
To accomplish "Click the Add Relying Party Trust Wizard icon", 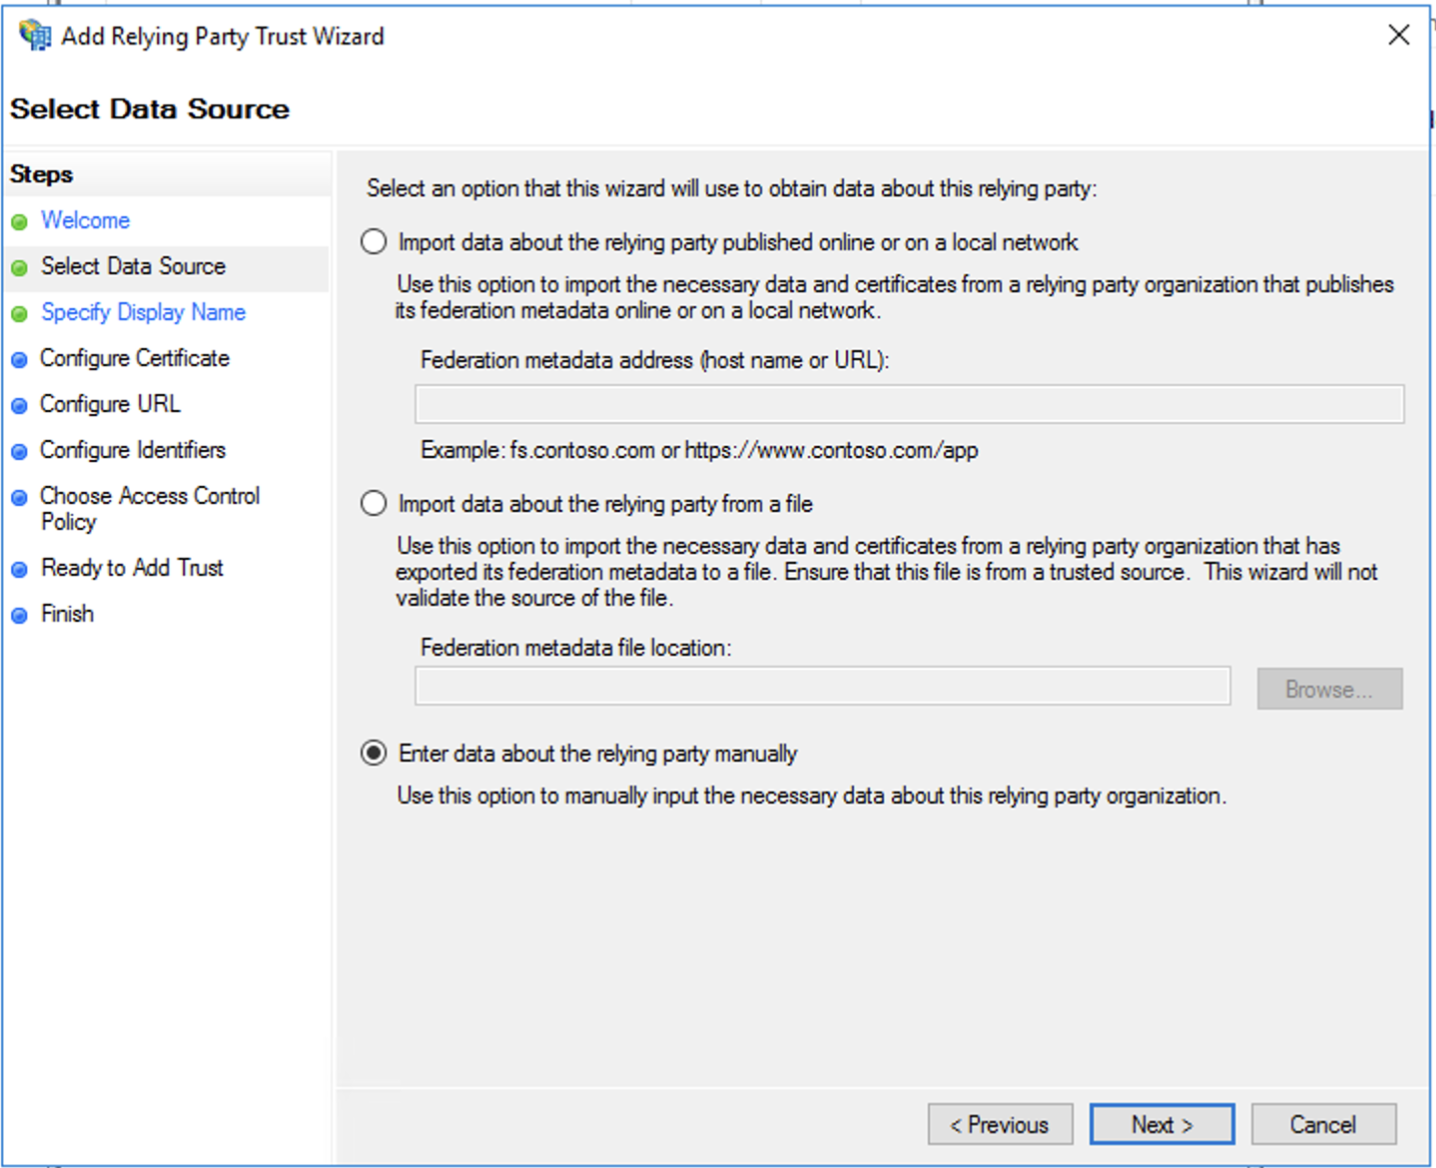I will [33, 35].
